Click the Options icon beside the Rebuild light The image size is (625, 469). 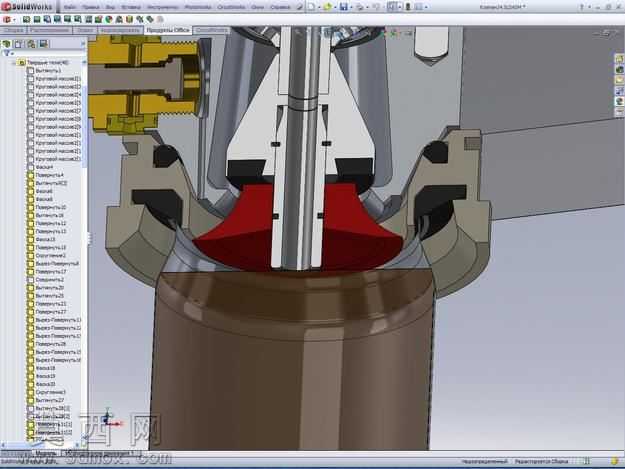[419, 6]
